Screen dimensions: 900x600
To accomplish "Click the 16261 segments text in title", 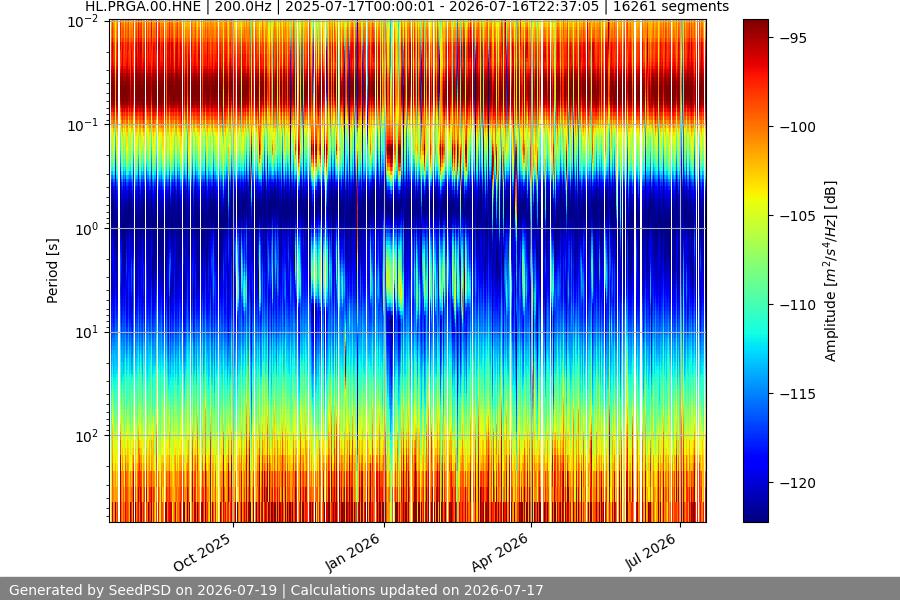I will click(671, 7).
